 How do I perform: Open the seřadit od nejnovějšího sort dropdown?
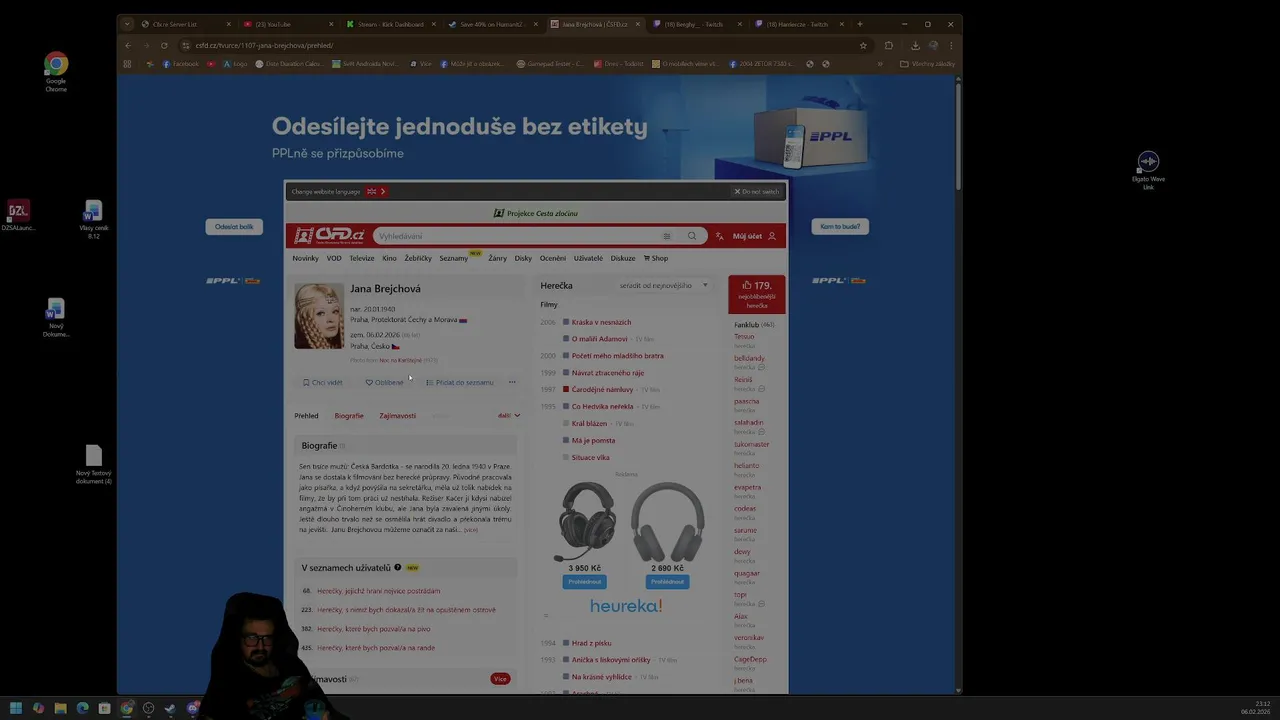pyautogui.click(x=663, y=285)
